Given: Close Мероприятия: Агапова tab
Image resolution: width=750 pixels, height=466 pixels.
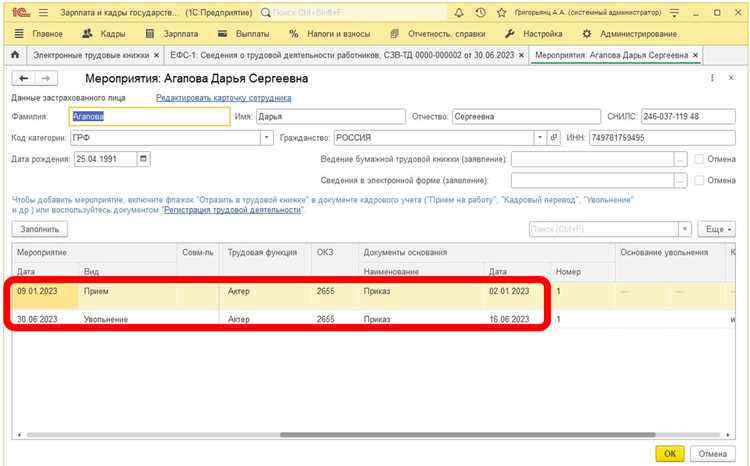Looking at the screenshot, I should click(x=695, y=55).
